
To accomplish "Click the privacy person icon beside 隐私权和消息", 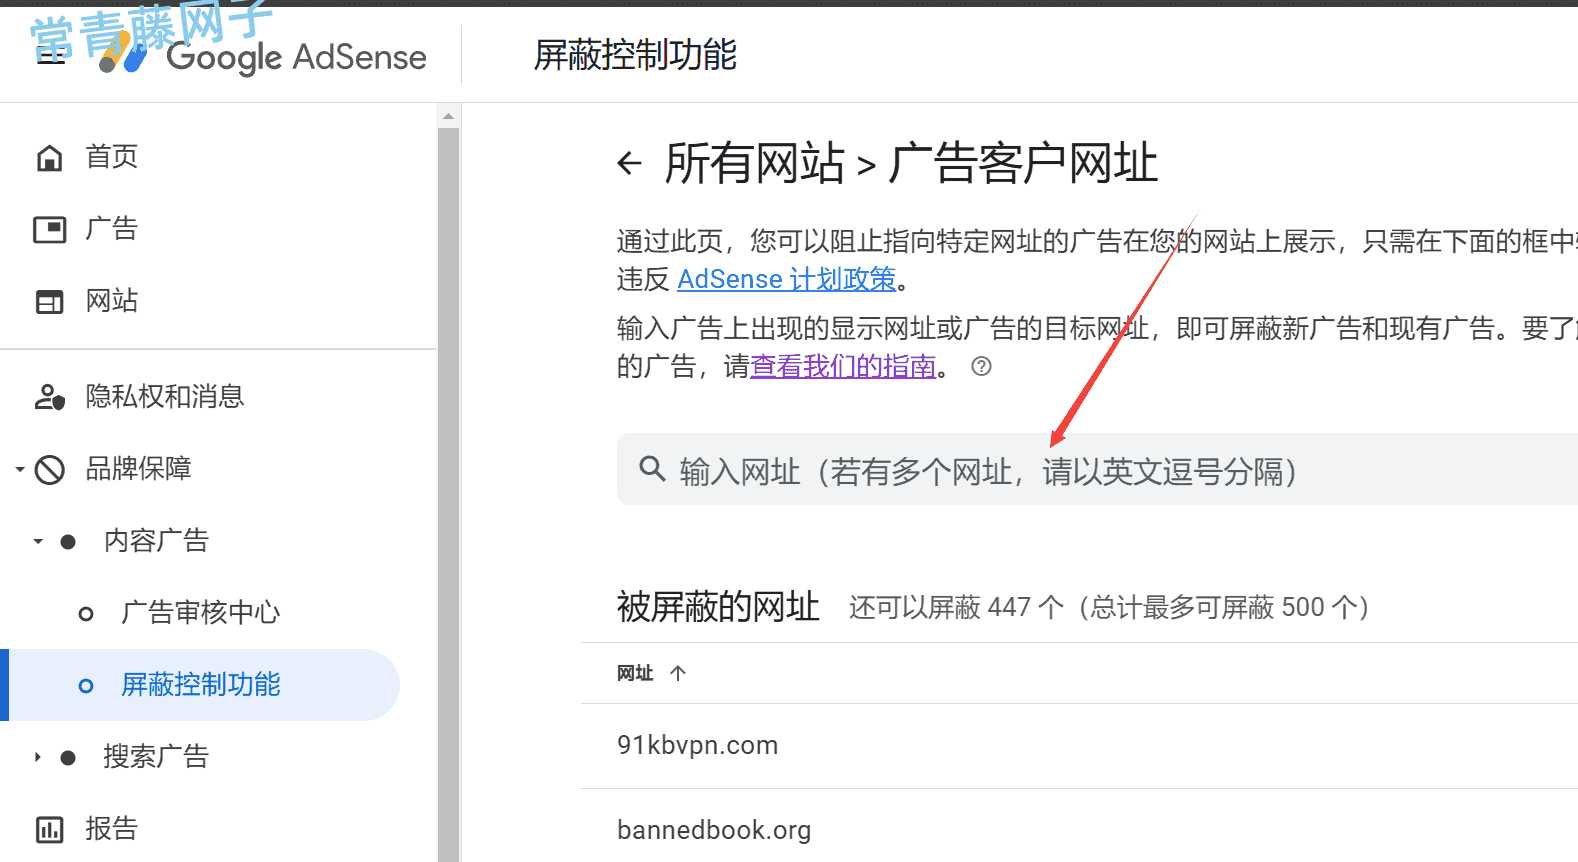I will point(49,397).
